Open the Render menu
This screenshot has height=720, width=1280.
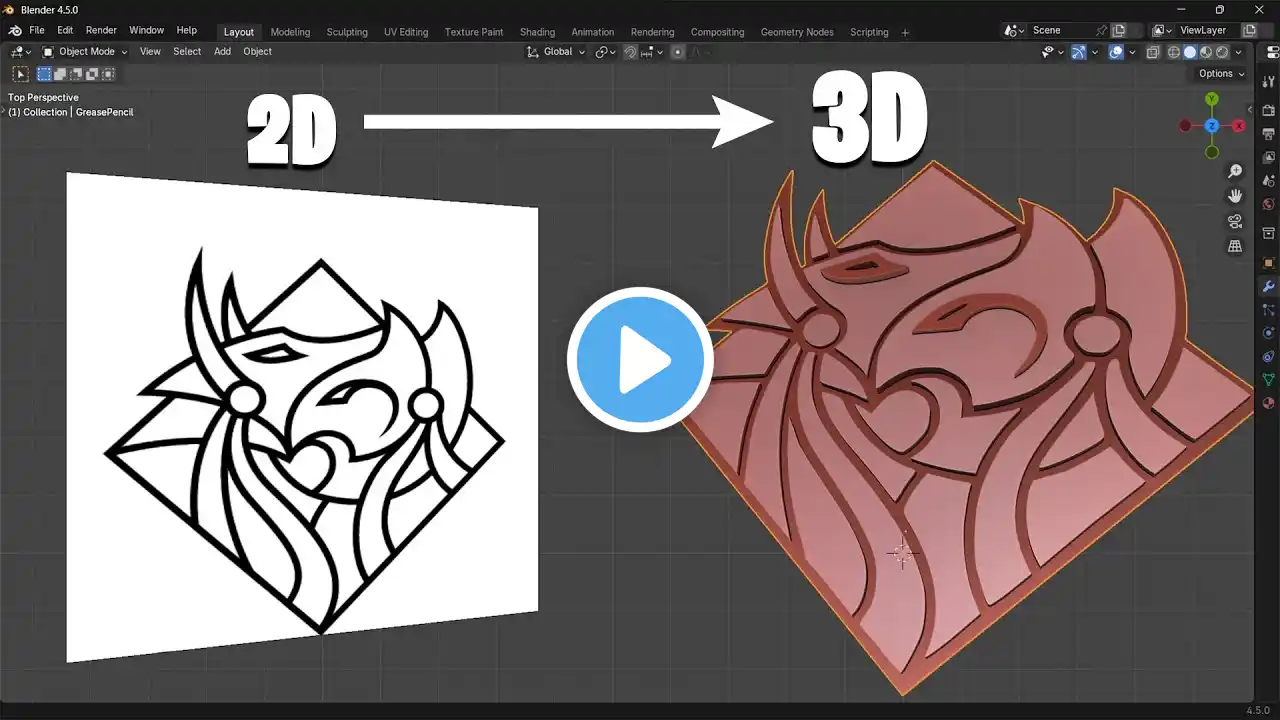(x=101, y=31)
